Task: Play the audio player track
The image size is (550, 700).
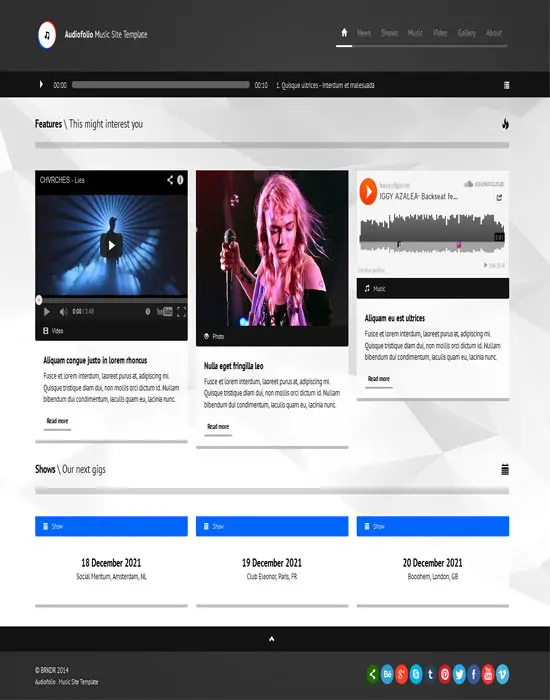Action: [x=41, y=84]
